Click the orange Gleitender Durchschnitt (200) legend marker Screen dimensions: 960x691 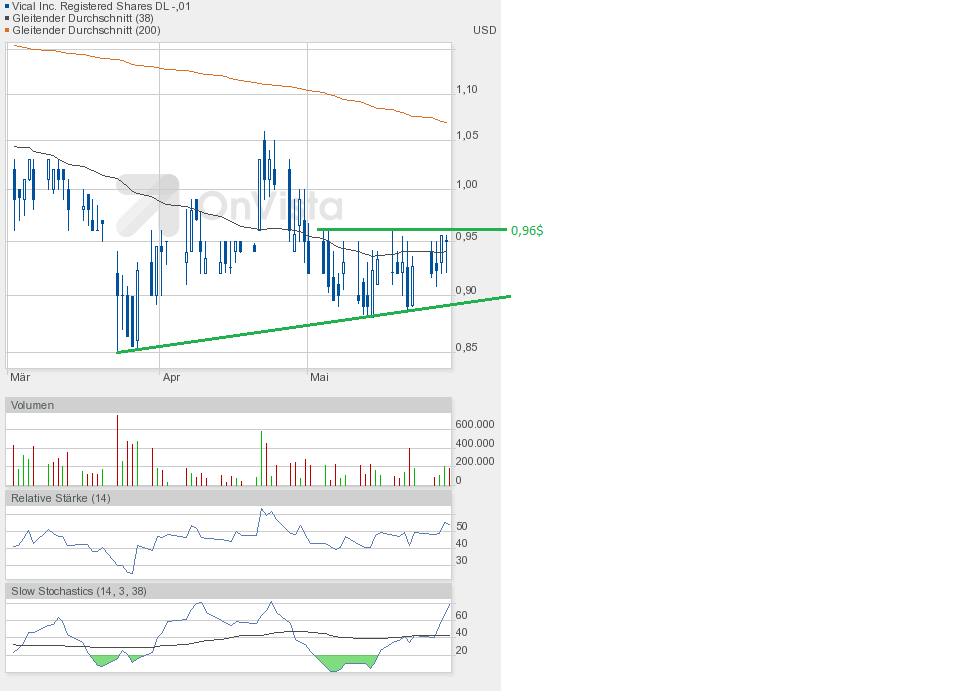tap(7, 30)
